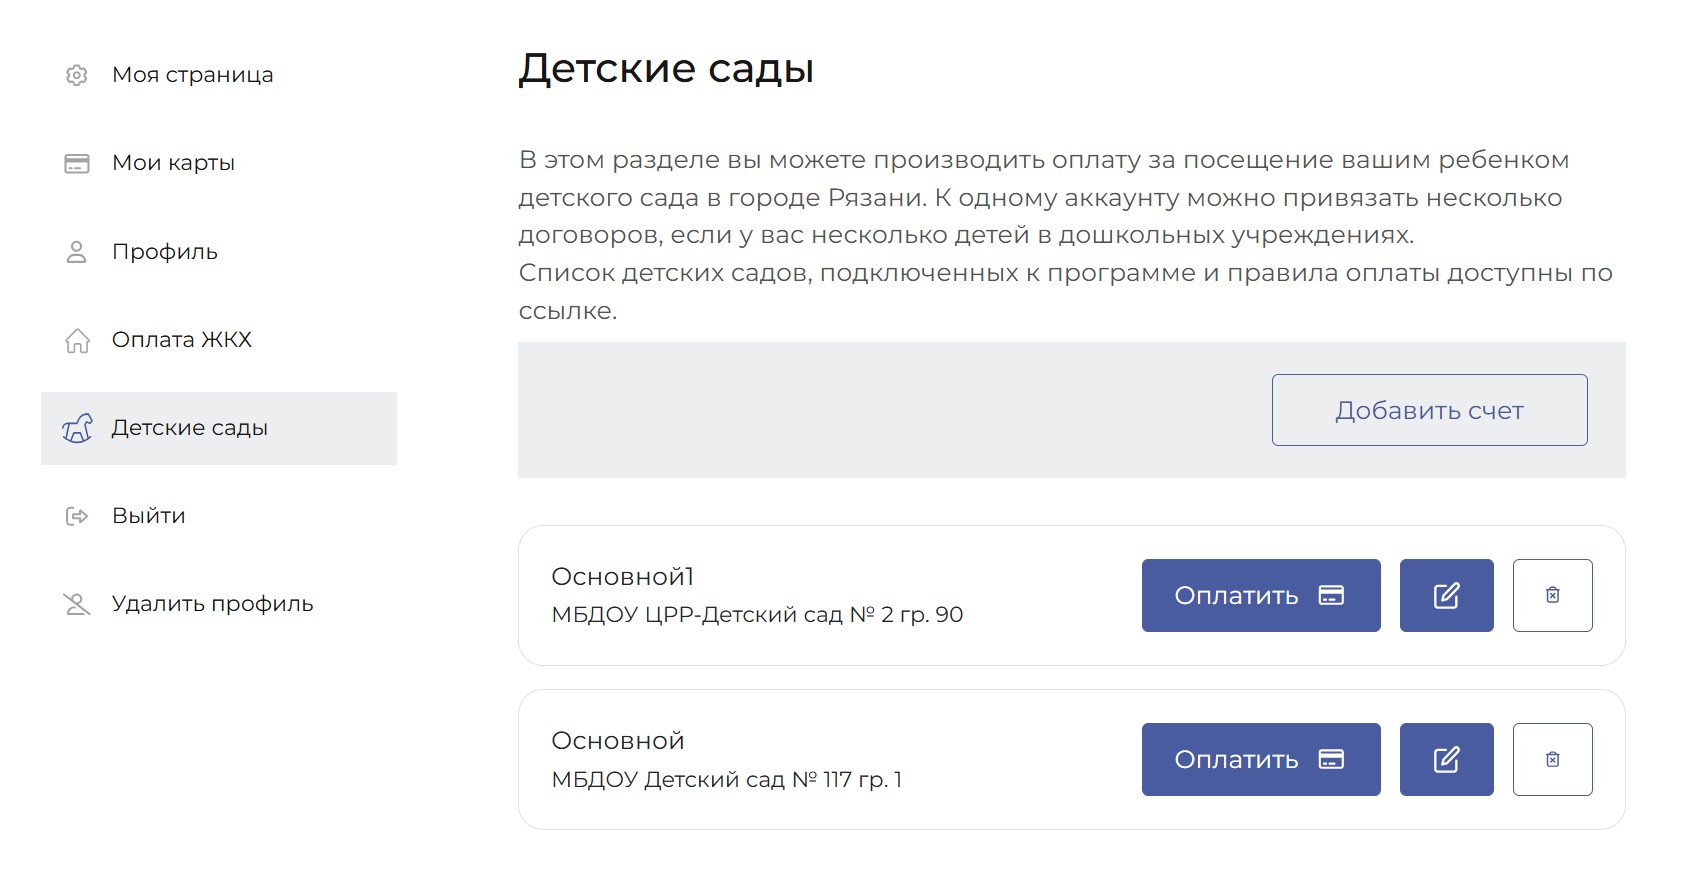Image resolution: width=1693 pixels, height=896 pixels.
Task: Click the person icon beside Профиль
Action: point(77,252)
